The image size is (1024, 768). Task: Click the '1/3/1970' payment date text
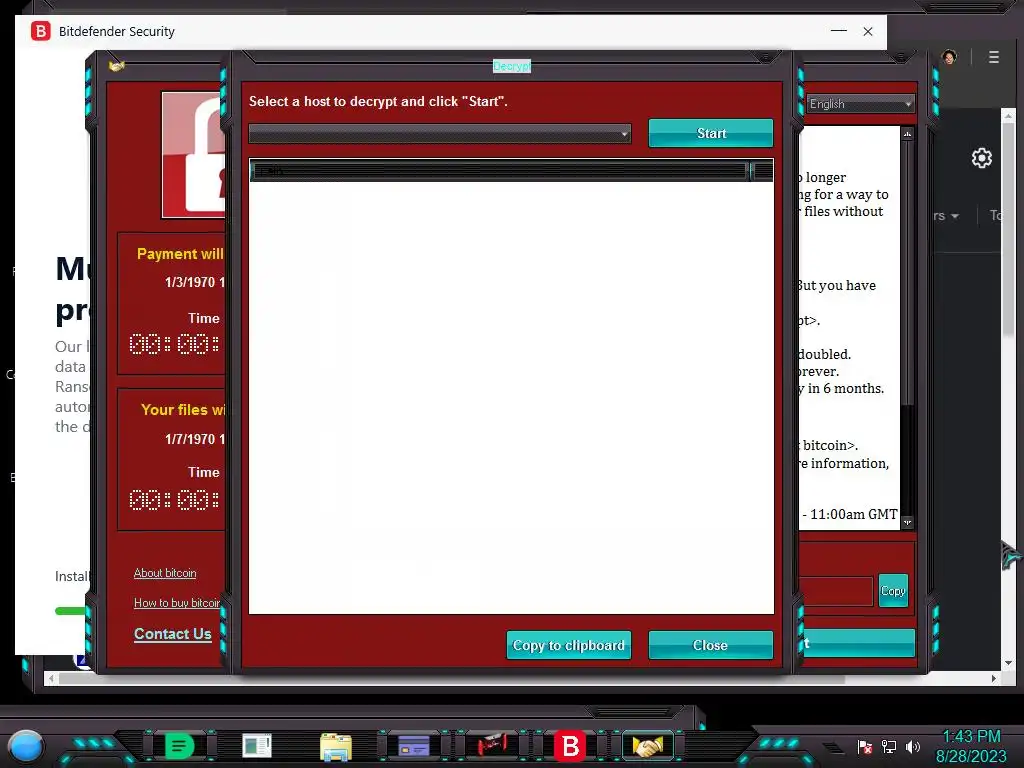(189, 282)
